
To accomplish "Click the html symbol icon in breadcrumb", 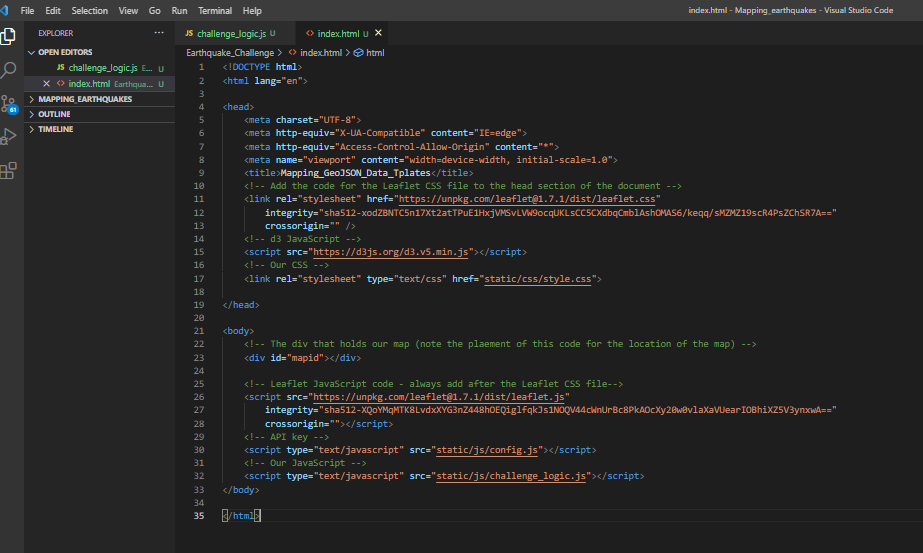I will (x=358, y=52).
